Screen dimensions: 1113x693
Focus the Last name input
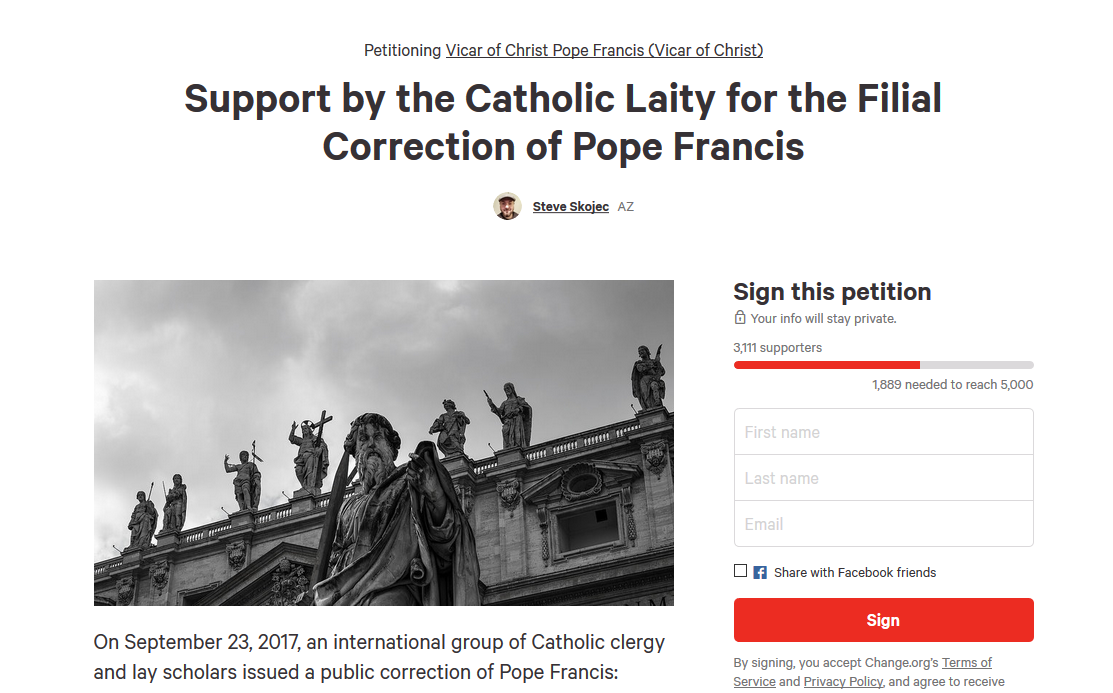(883, 478)
